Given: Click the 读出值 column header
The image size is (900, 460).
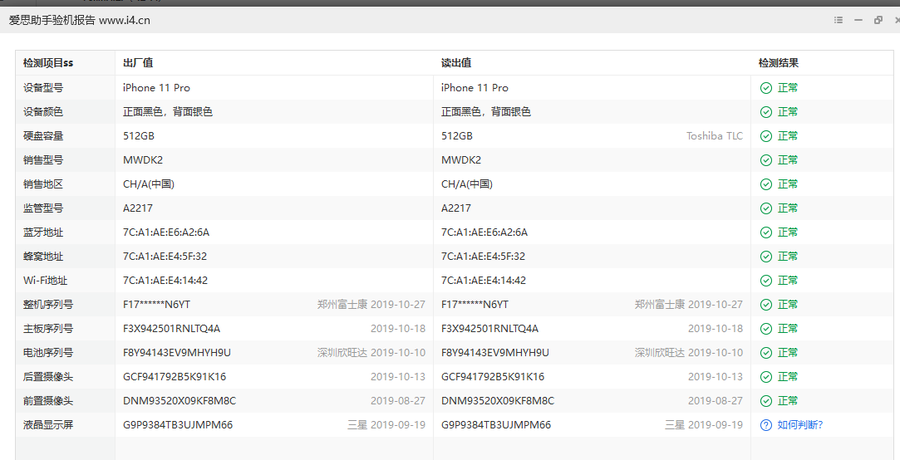Looking at the screenshot, I should coord(456,63).
